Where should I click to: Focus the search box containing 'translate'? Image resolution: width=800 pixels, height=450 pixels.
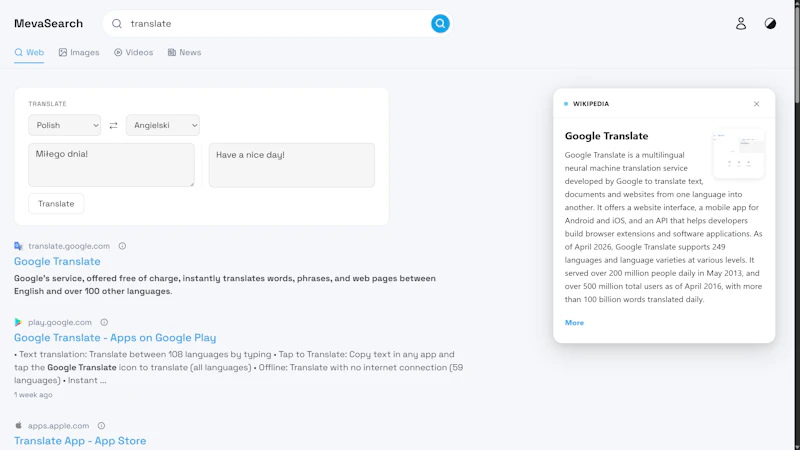278,23
